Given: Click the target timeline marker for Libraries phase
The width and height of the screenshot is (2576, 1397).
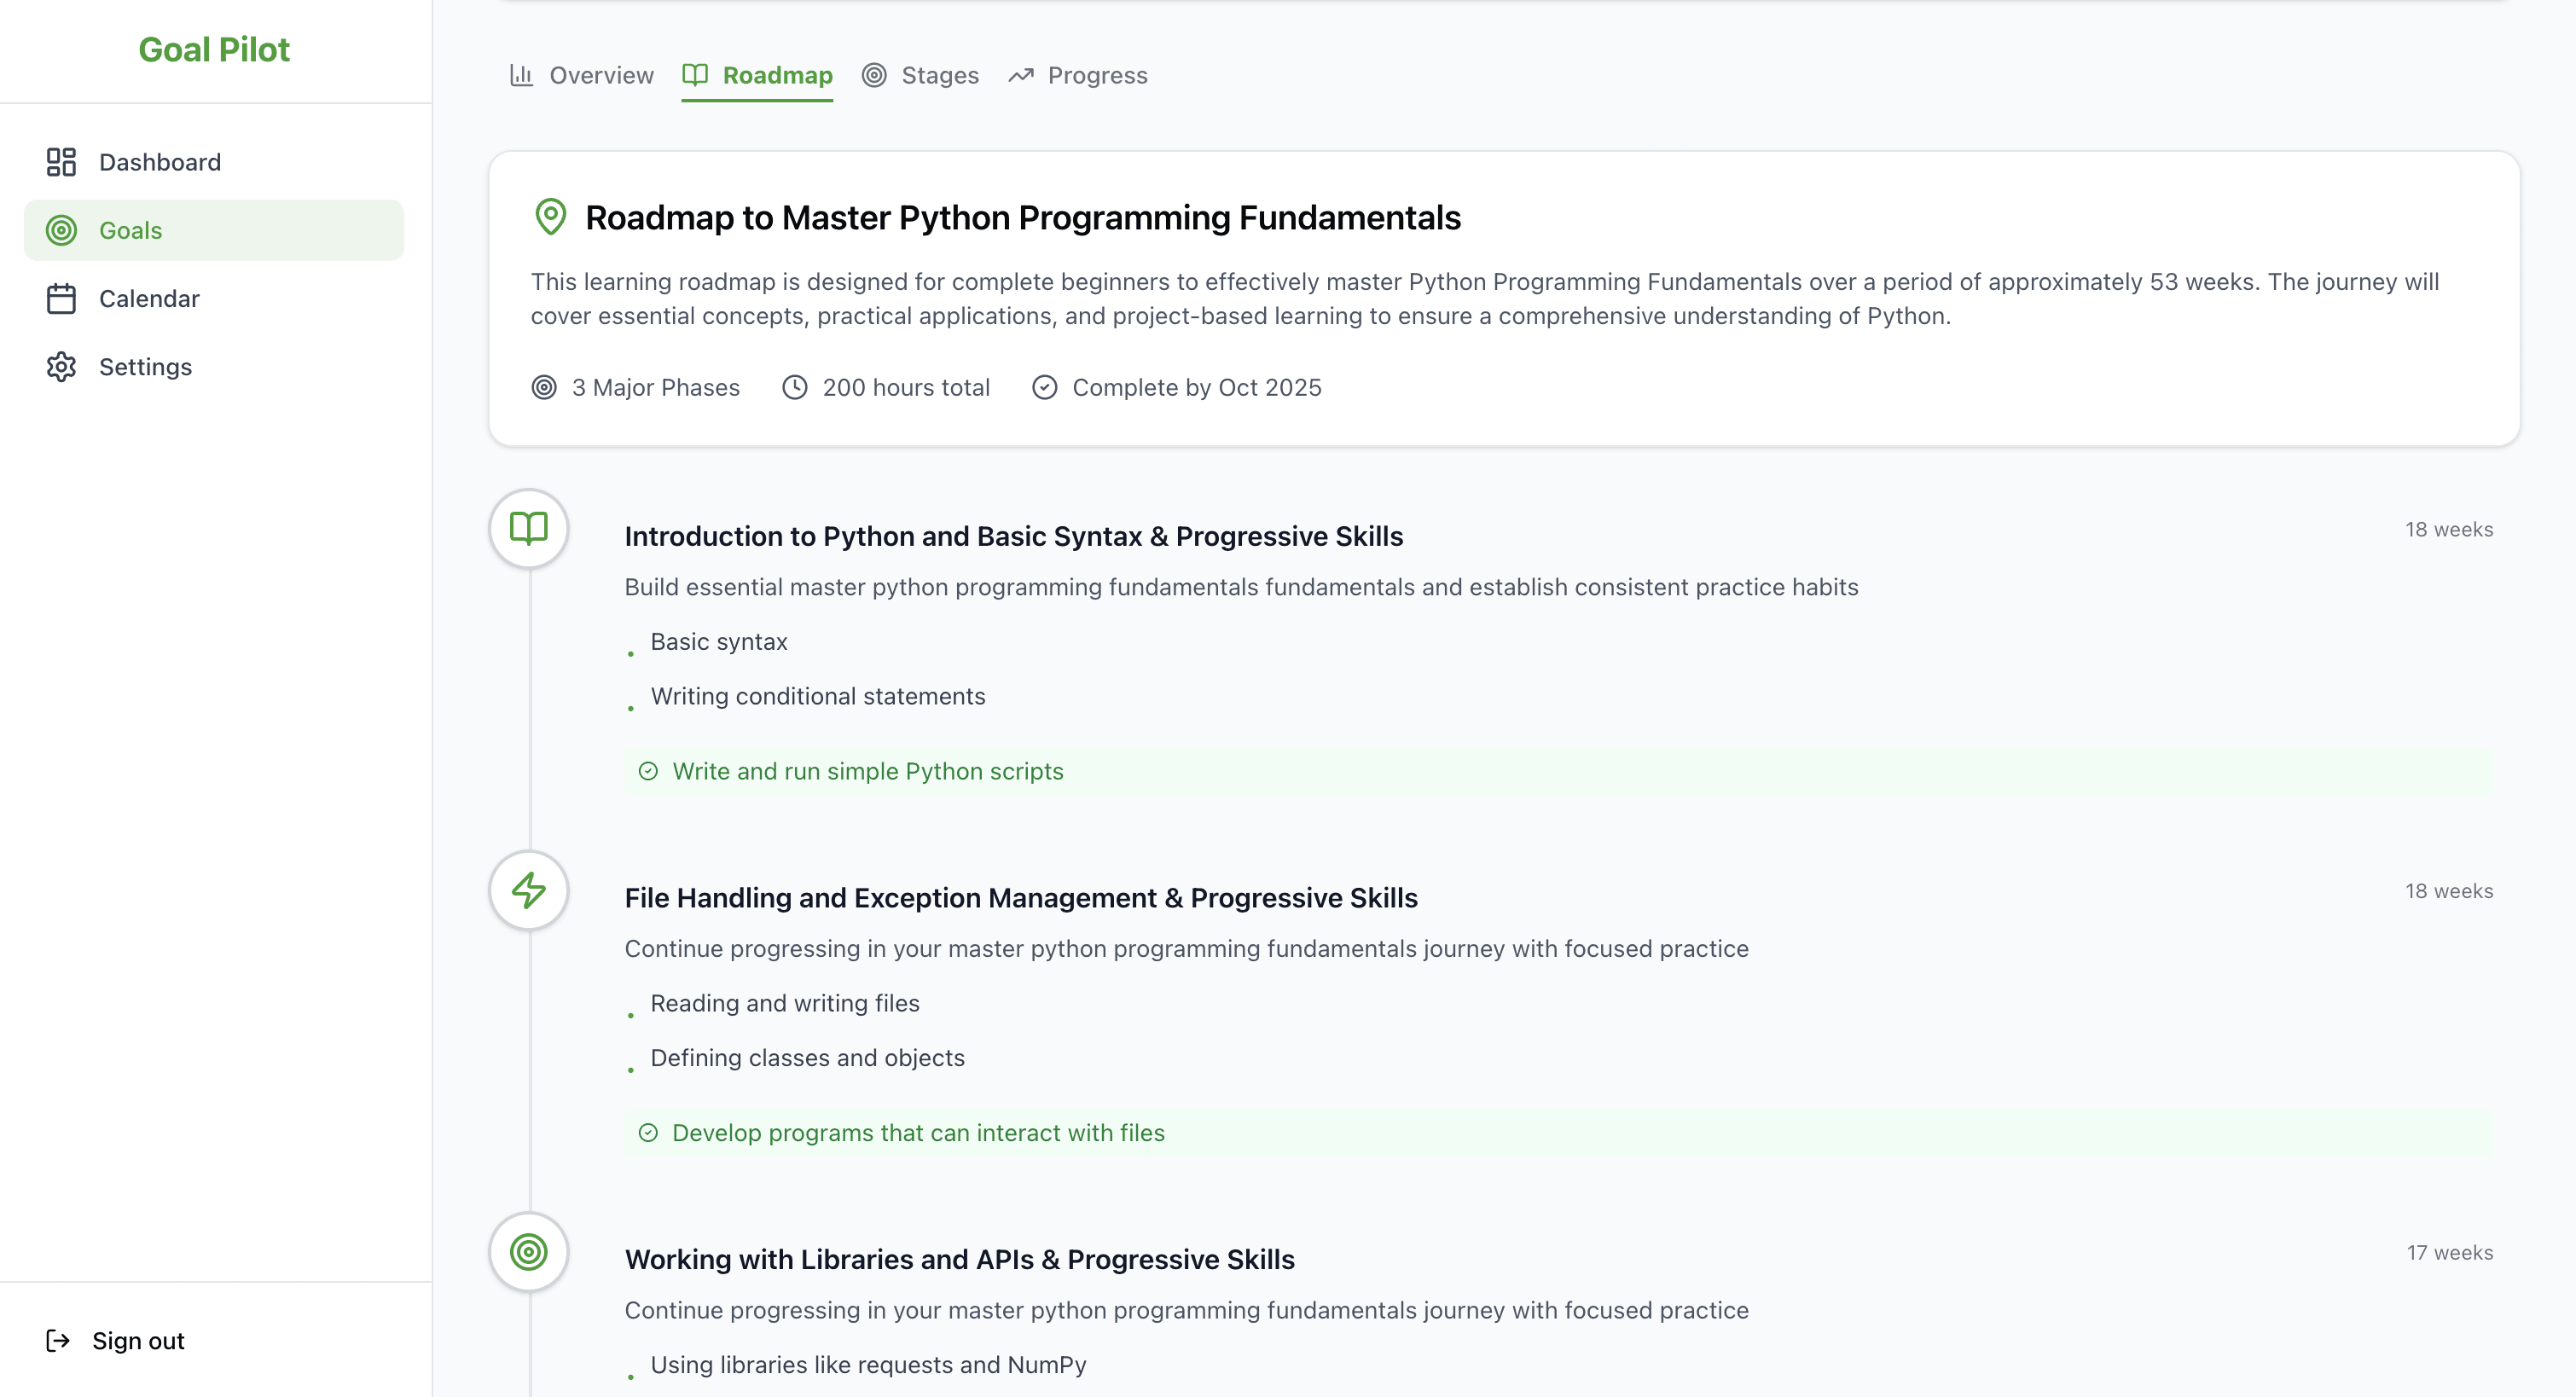Looking at the screenshot, I should coord(529,1252).
